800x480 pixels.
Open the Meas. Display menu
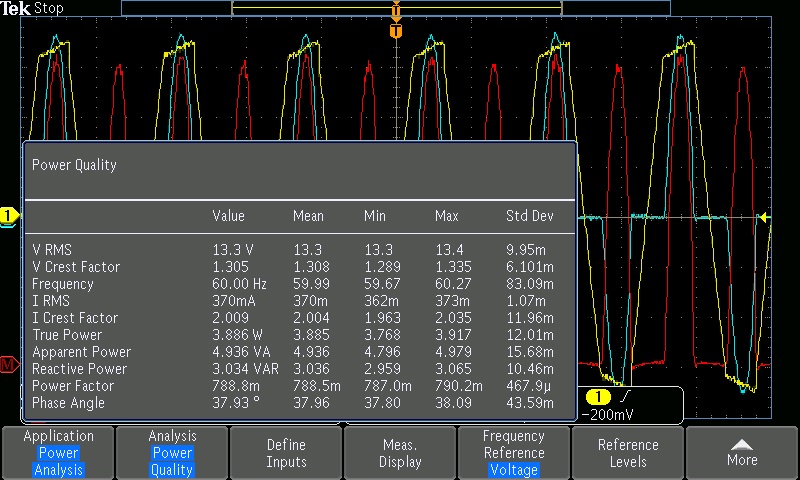click(400, 453)
